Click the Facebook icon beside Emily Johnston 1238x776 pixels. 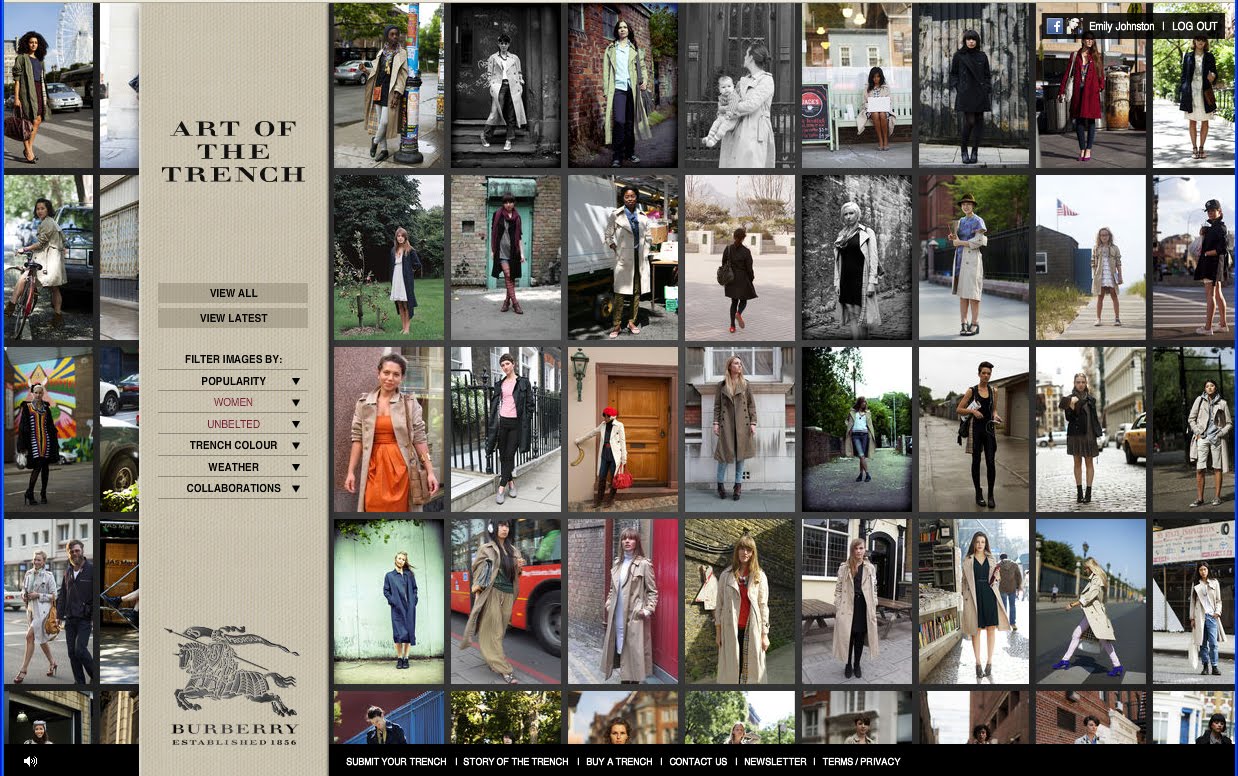pyautogui.click(x=1054, y=26)
